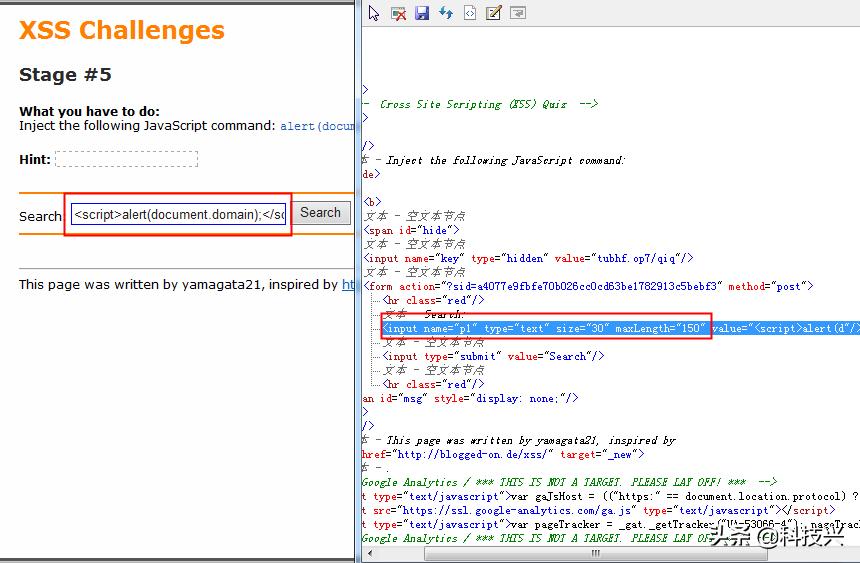Select the 'Search:' text node under the form
The height and width of the screenshot is (563, 860).
click(423, 314)
